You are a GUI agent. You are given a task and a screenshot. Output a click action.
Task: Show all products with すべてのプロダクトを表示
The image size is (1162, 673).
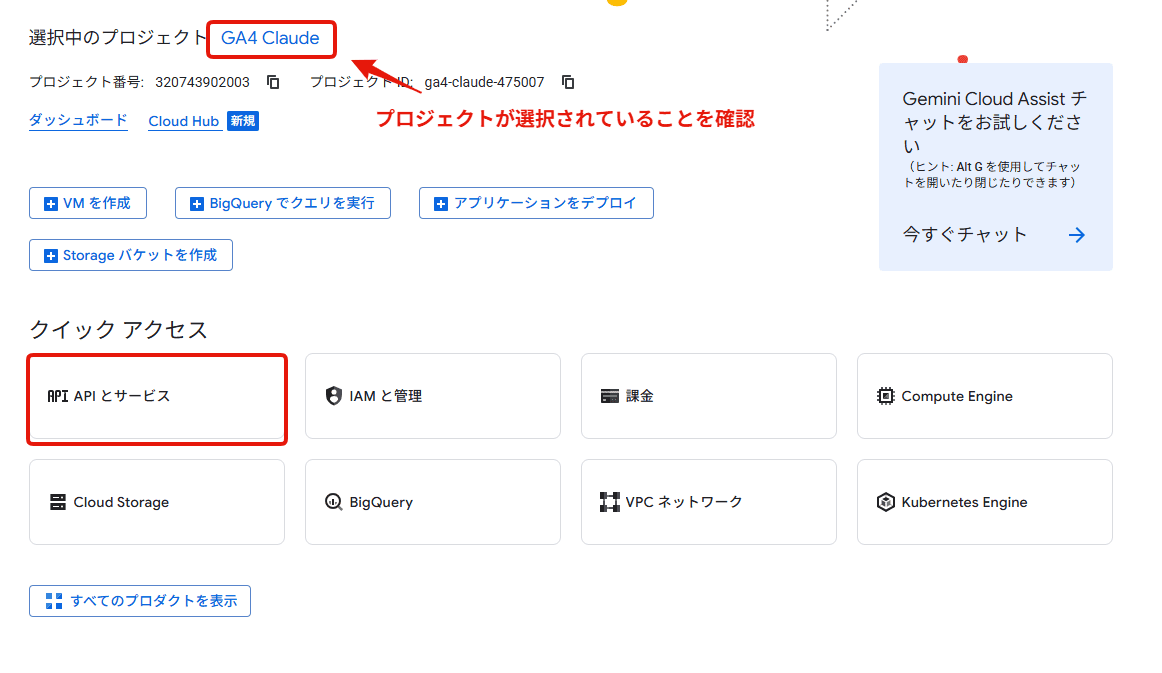point(140,601)
